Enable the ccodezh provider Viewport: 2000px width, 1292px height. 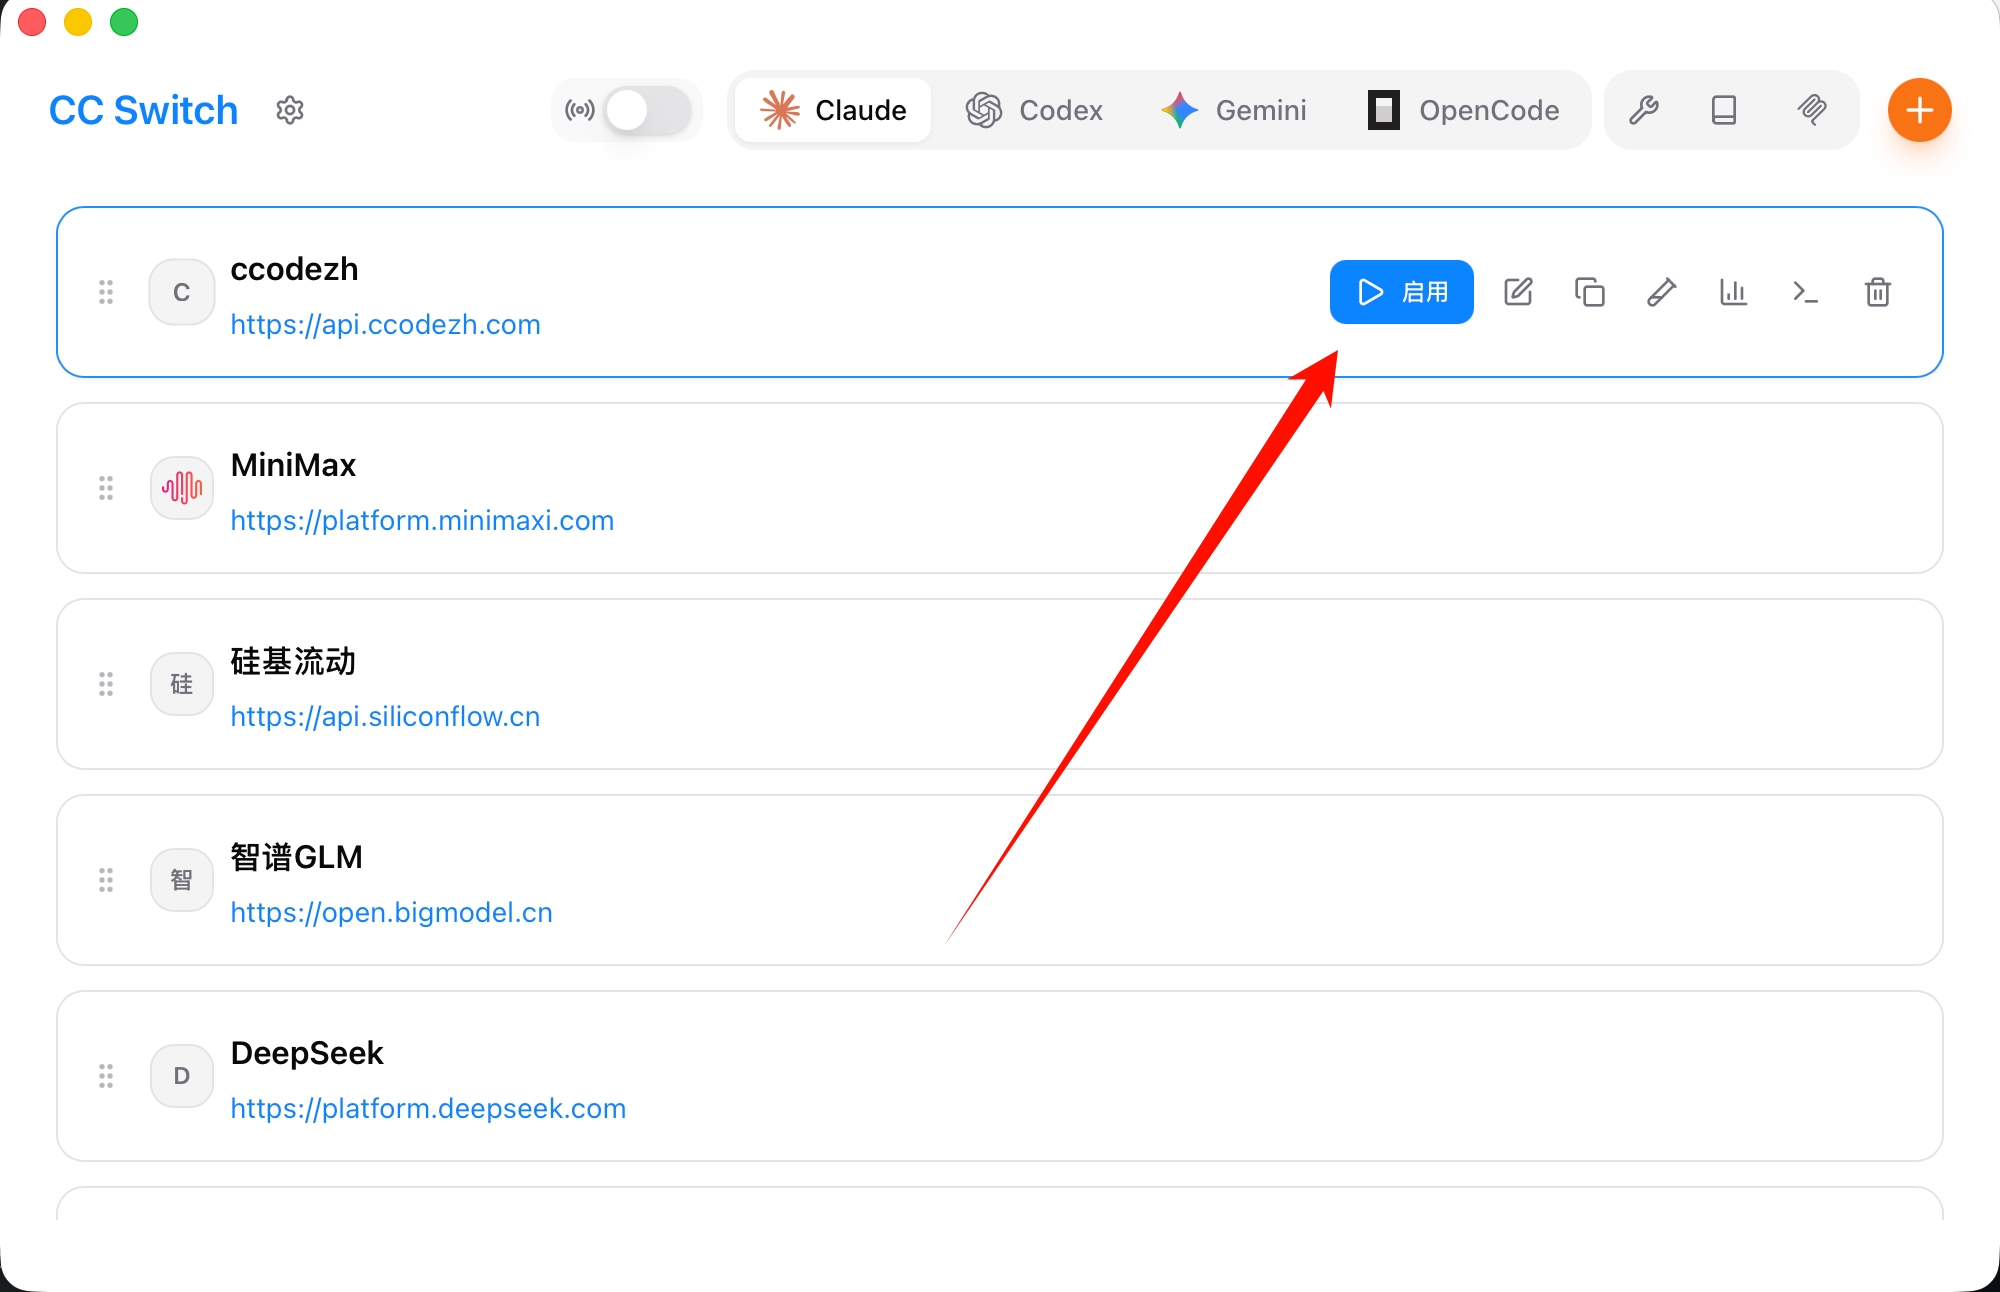click(1401, 292)
